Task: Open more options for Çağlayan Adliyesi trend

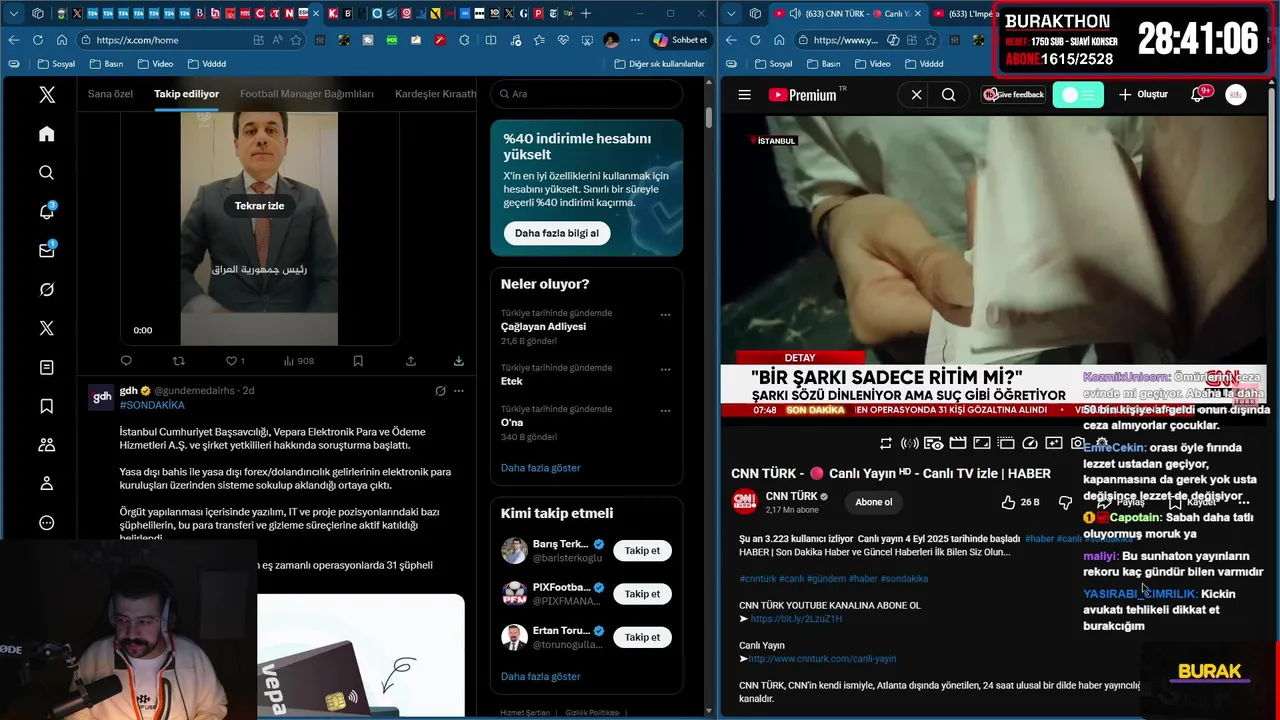Action: [665, 314]
